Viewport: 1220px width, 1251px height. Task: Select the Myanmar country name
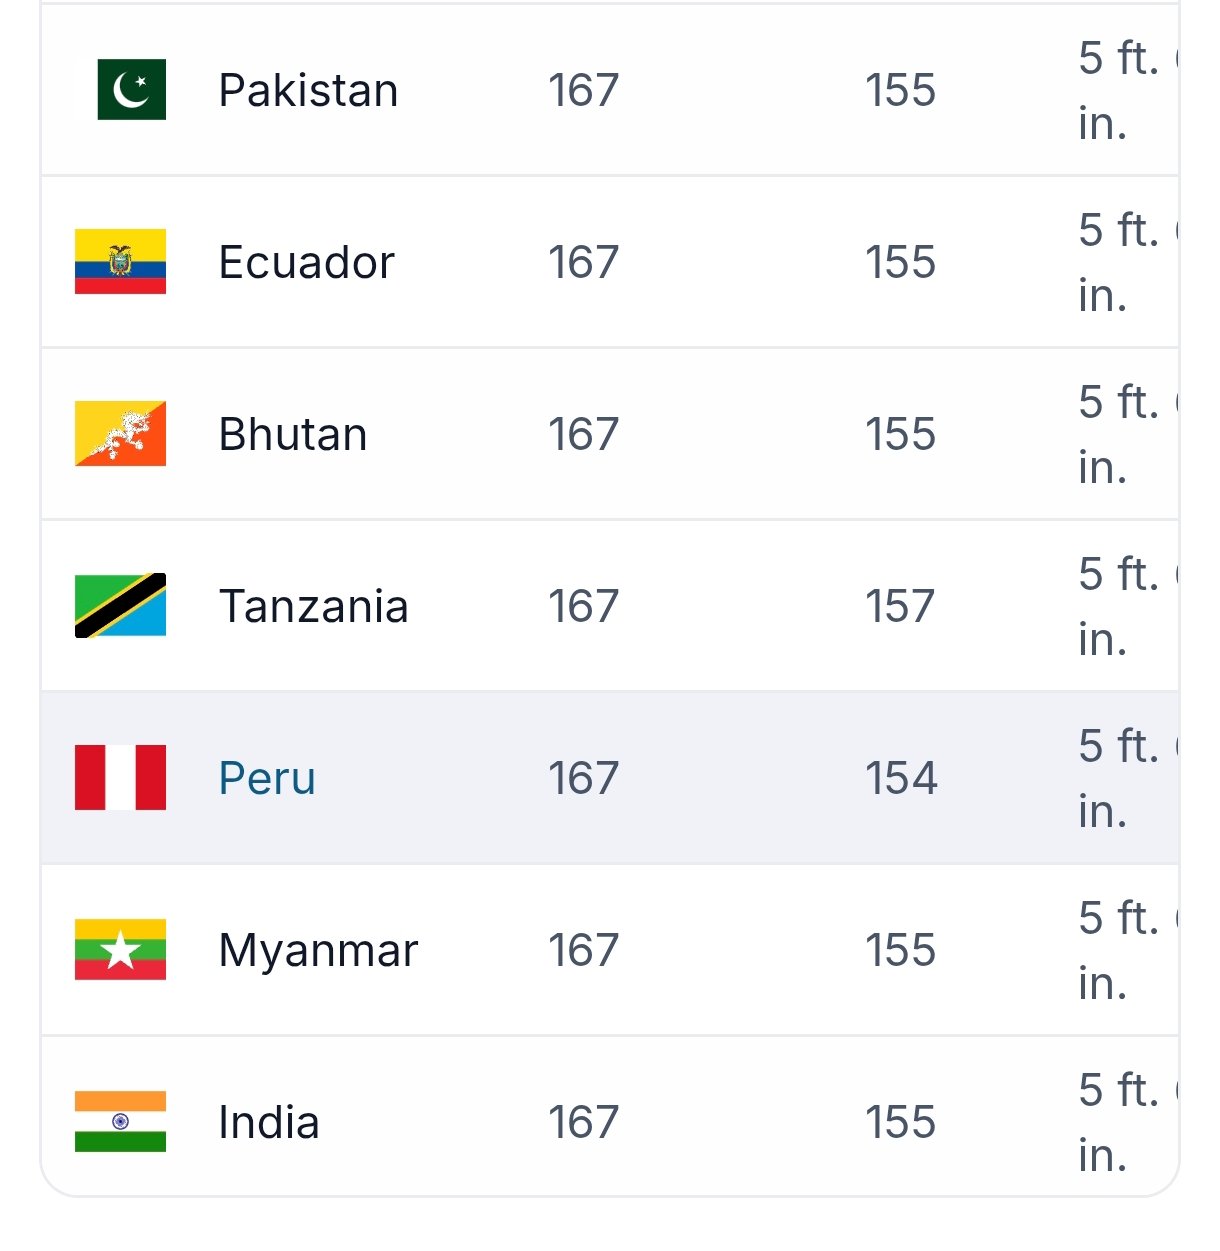tap(318, 950)
